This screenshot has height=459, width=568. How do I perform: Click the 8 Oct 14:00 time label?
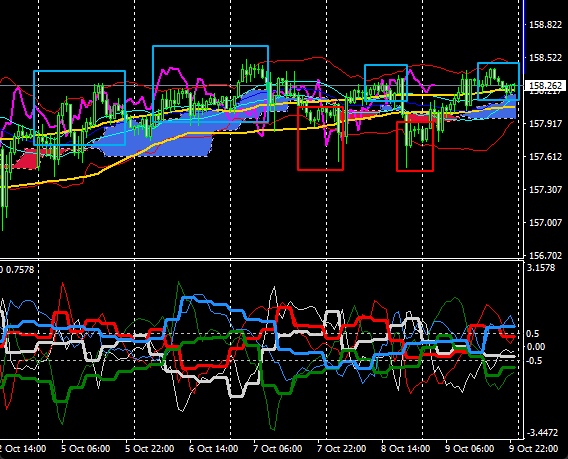tap(405, 448)
